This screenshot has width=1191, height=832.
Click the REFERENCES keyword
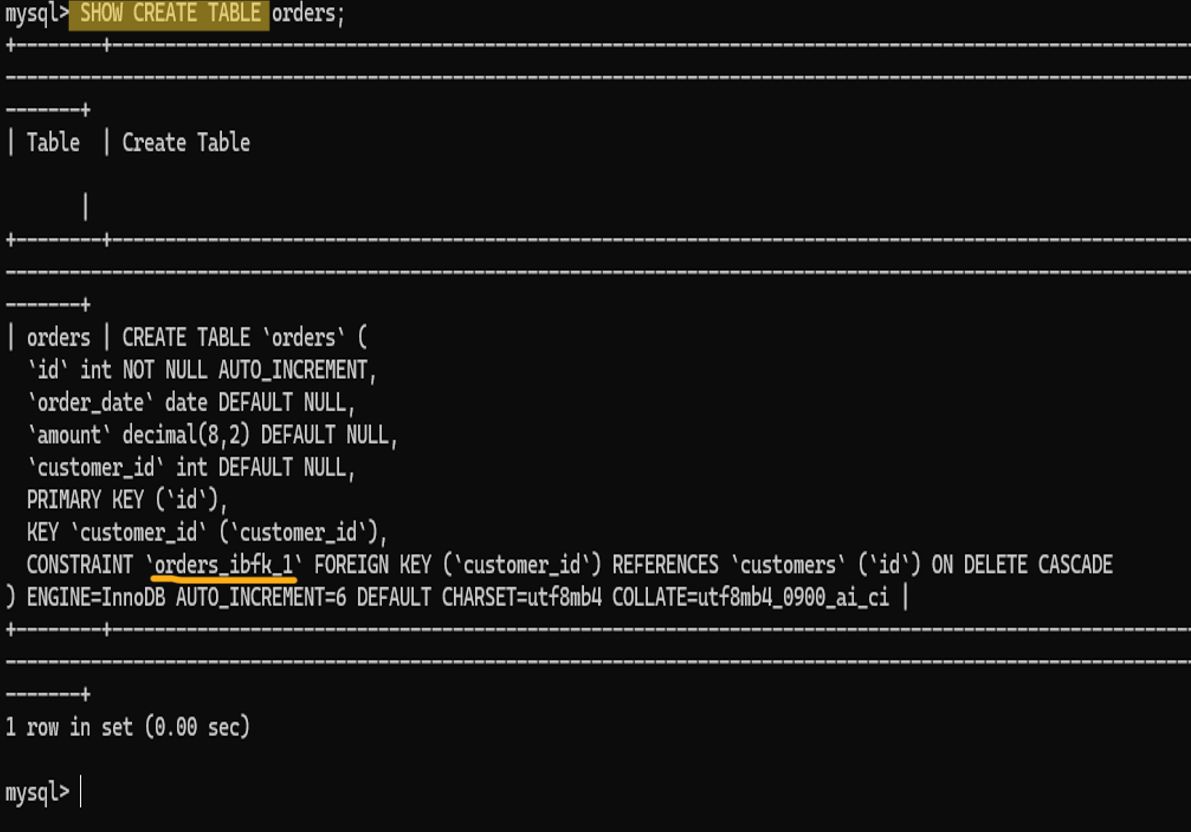pyautogui.click(x=665, y=565)
